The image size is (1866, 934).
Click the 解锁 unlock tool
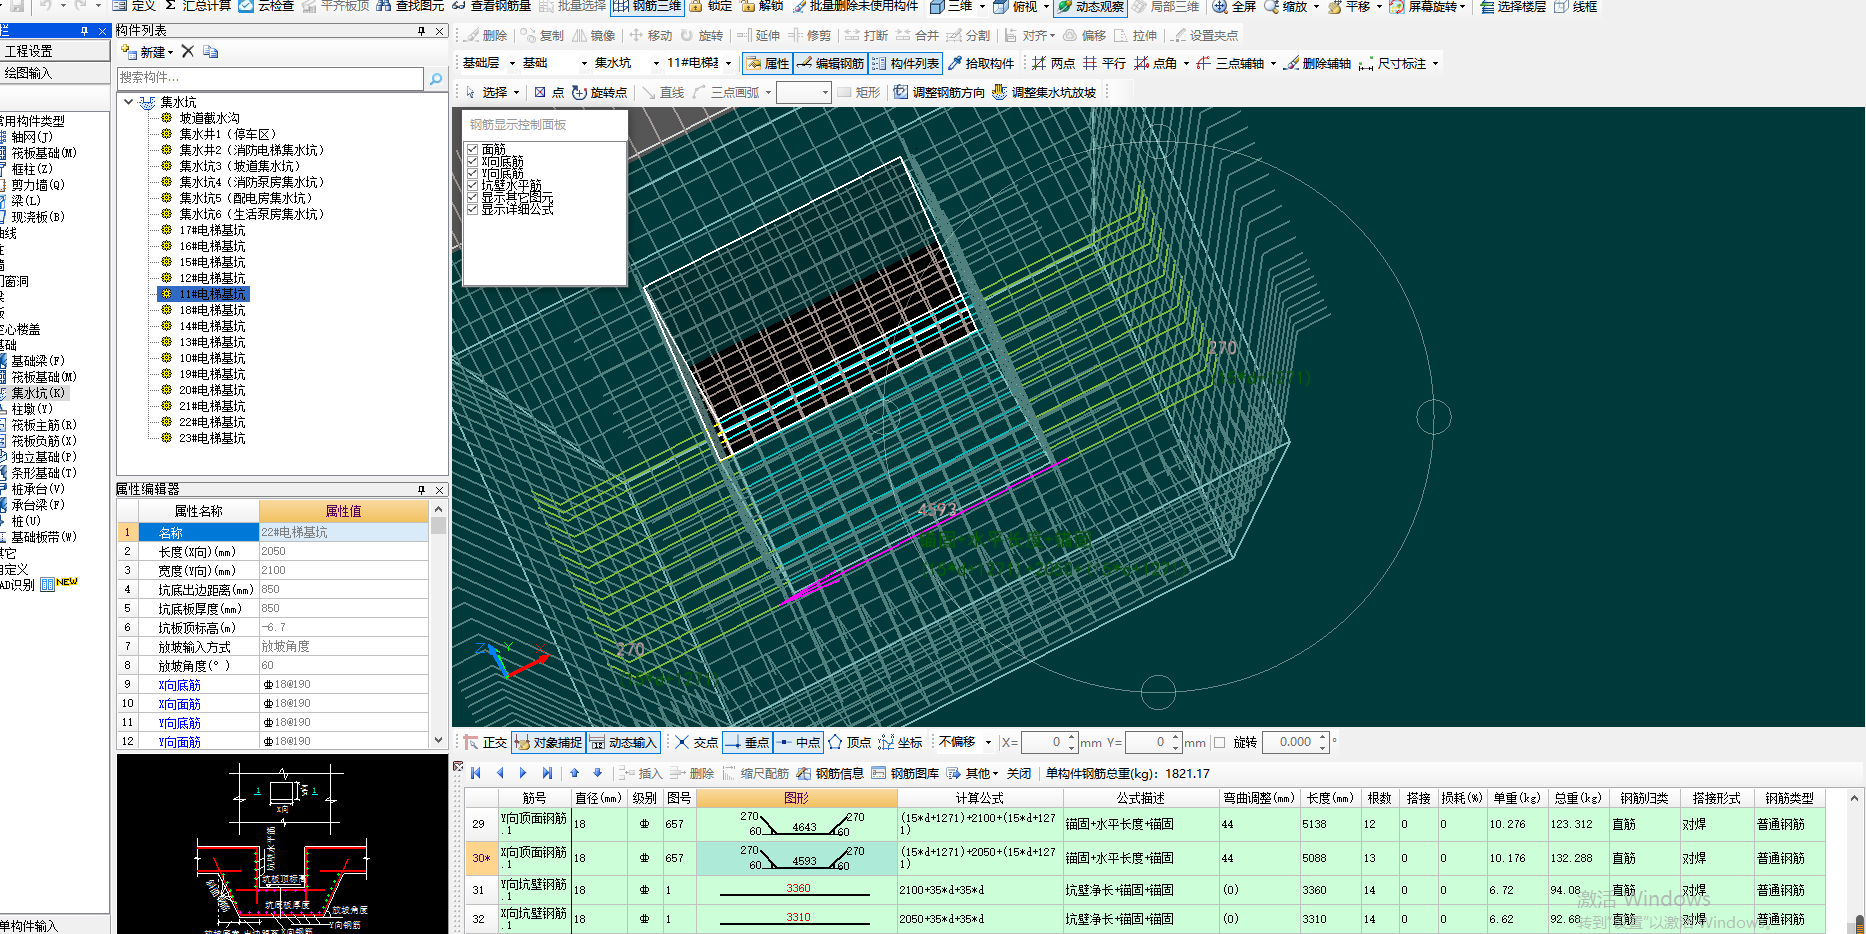pos(763,6)
